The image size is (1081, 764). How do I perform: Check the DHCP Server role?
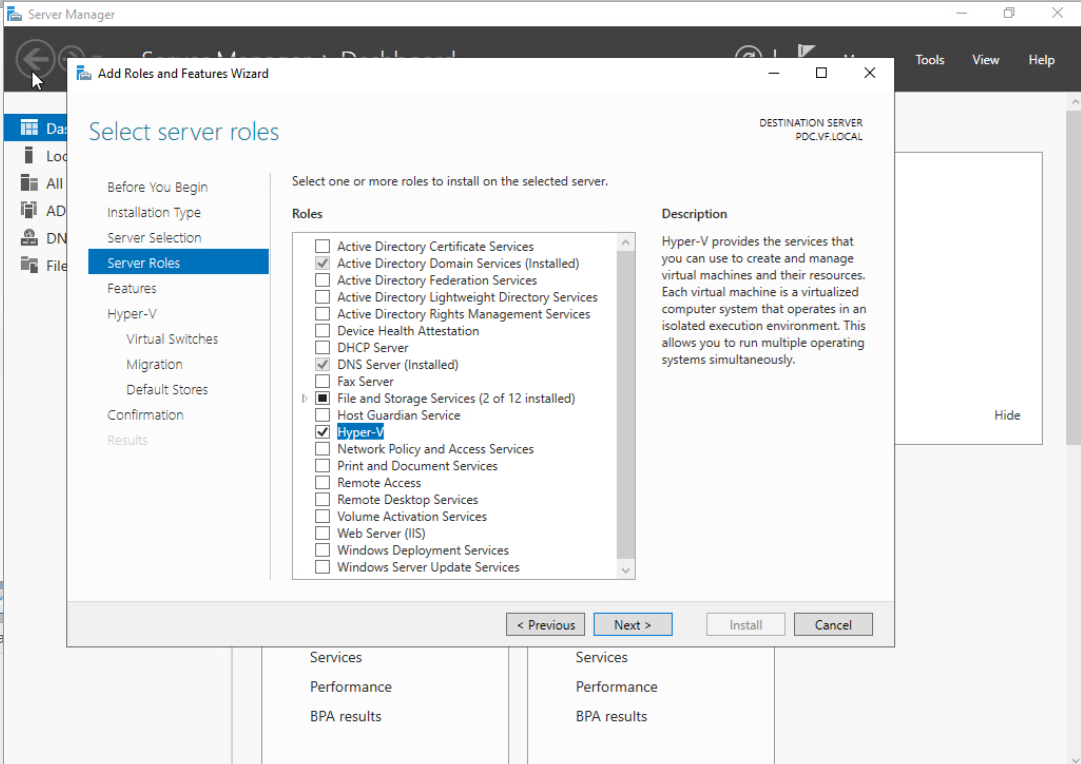click(x=322, y=347)
